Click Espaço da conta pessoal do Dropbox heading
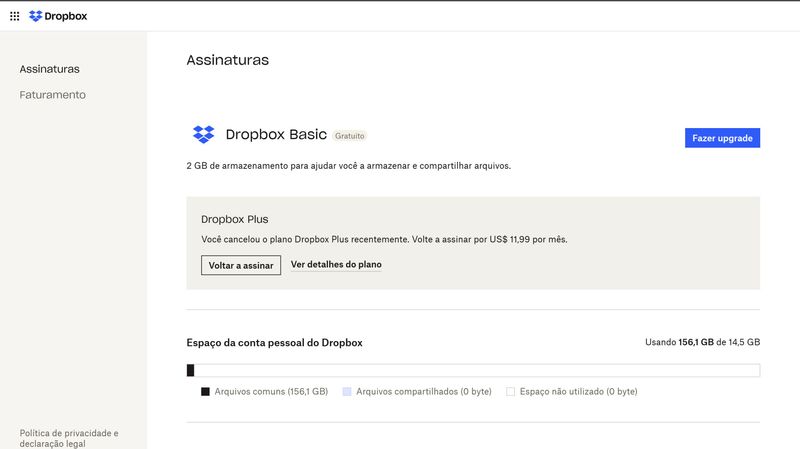This screenshot has height=449, width=800. tap(274, 343)
